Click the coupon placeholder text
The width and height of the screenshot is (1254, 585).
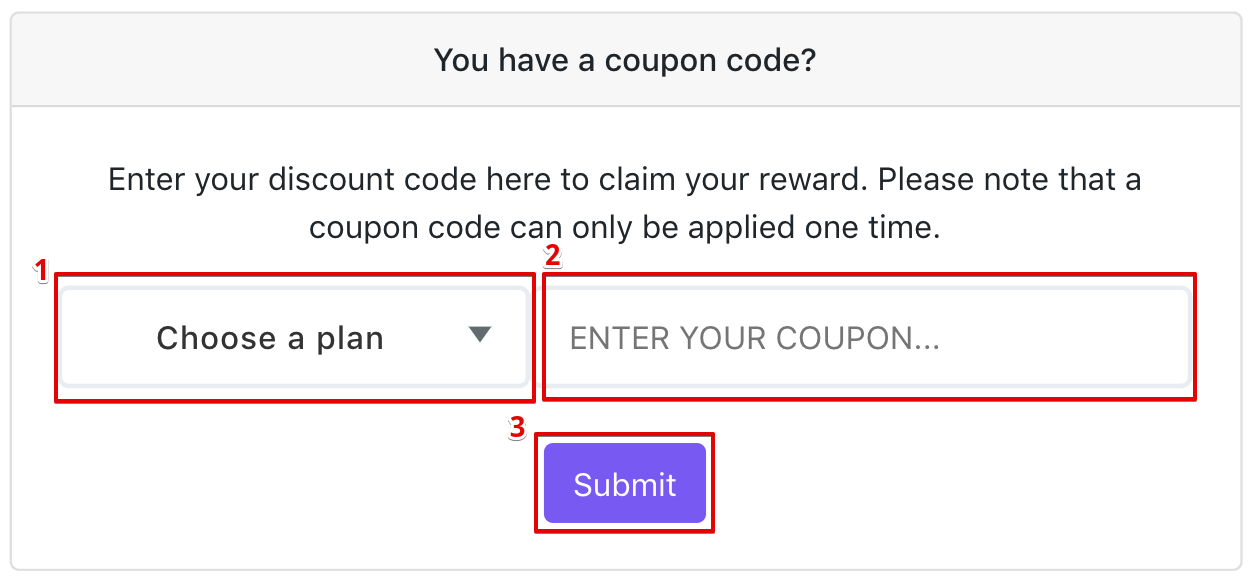tap(755, 338)
